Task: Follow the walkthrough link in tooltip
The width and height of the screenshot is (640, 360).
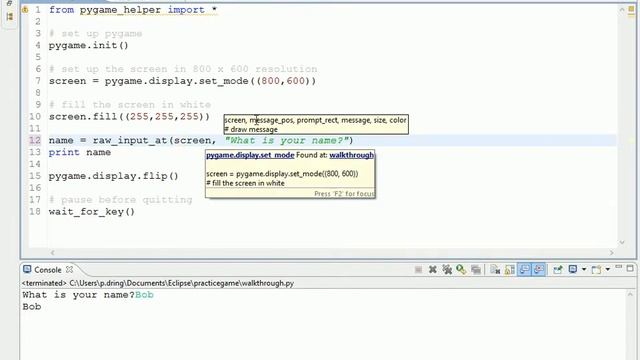Action: pyautogui.click(x=351, y=155)
